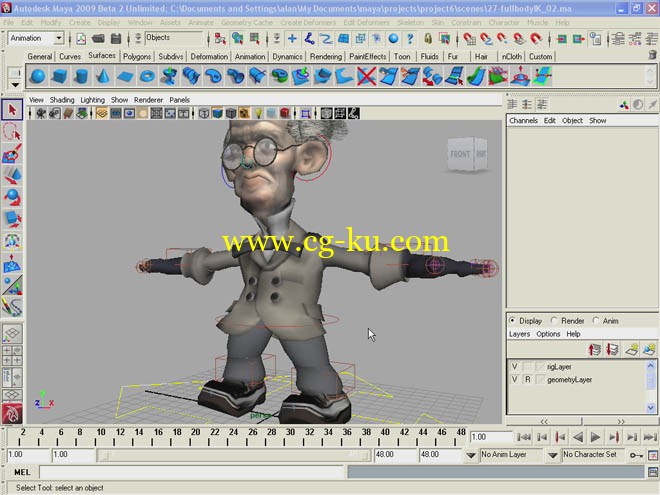The width and height of the screenshot is (660, 495).
Task: Create a NURBS cylinder from shelf
Action: click(81, 77)
